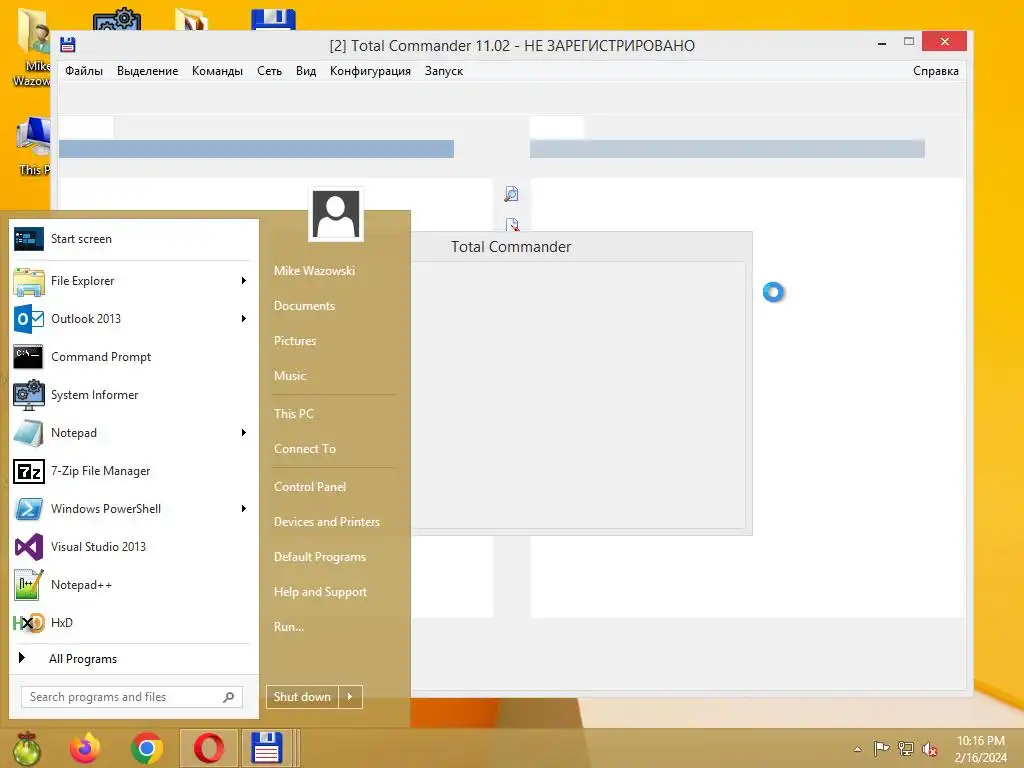Open Music from the Start menu

click(x=290, y=376)
